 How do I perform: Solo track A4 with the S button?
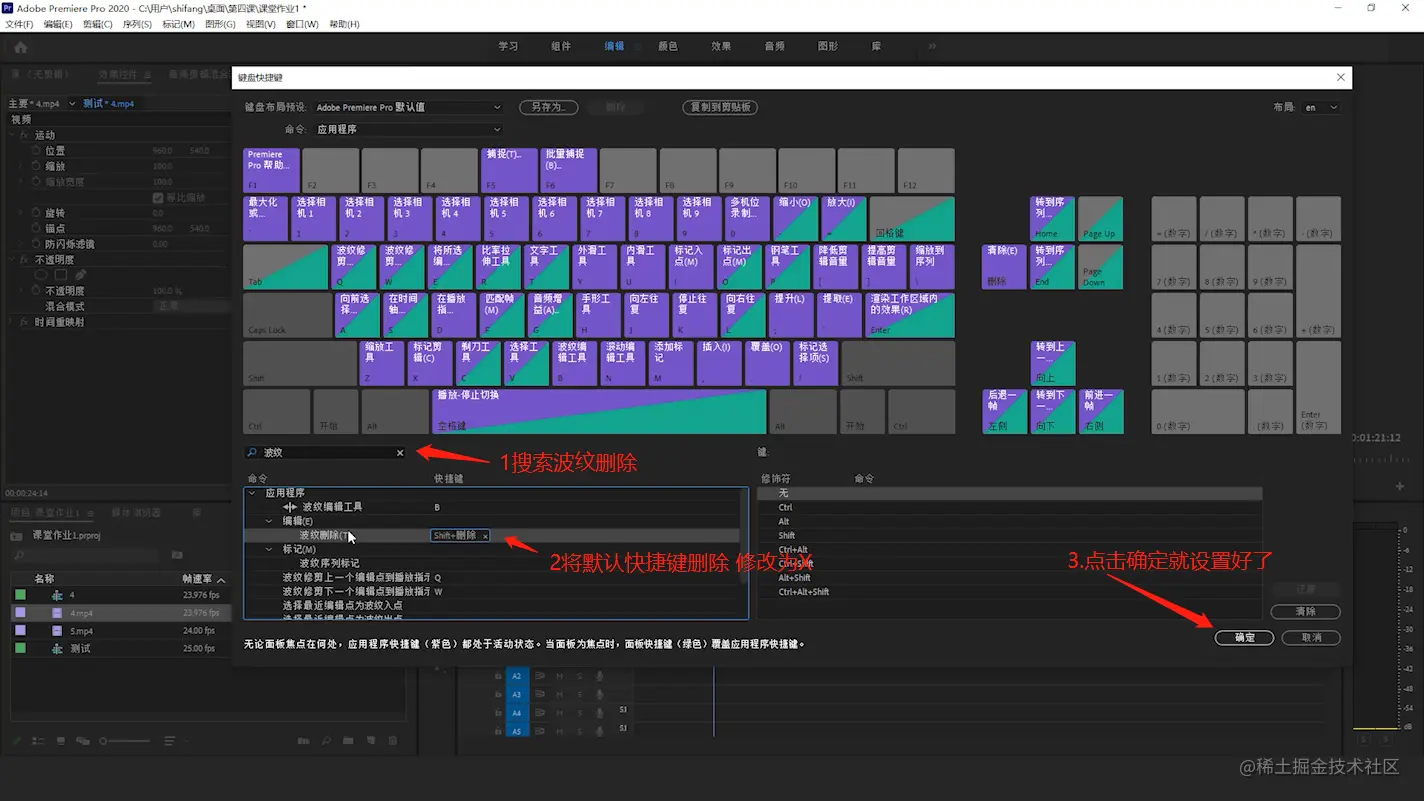point(578,713)
